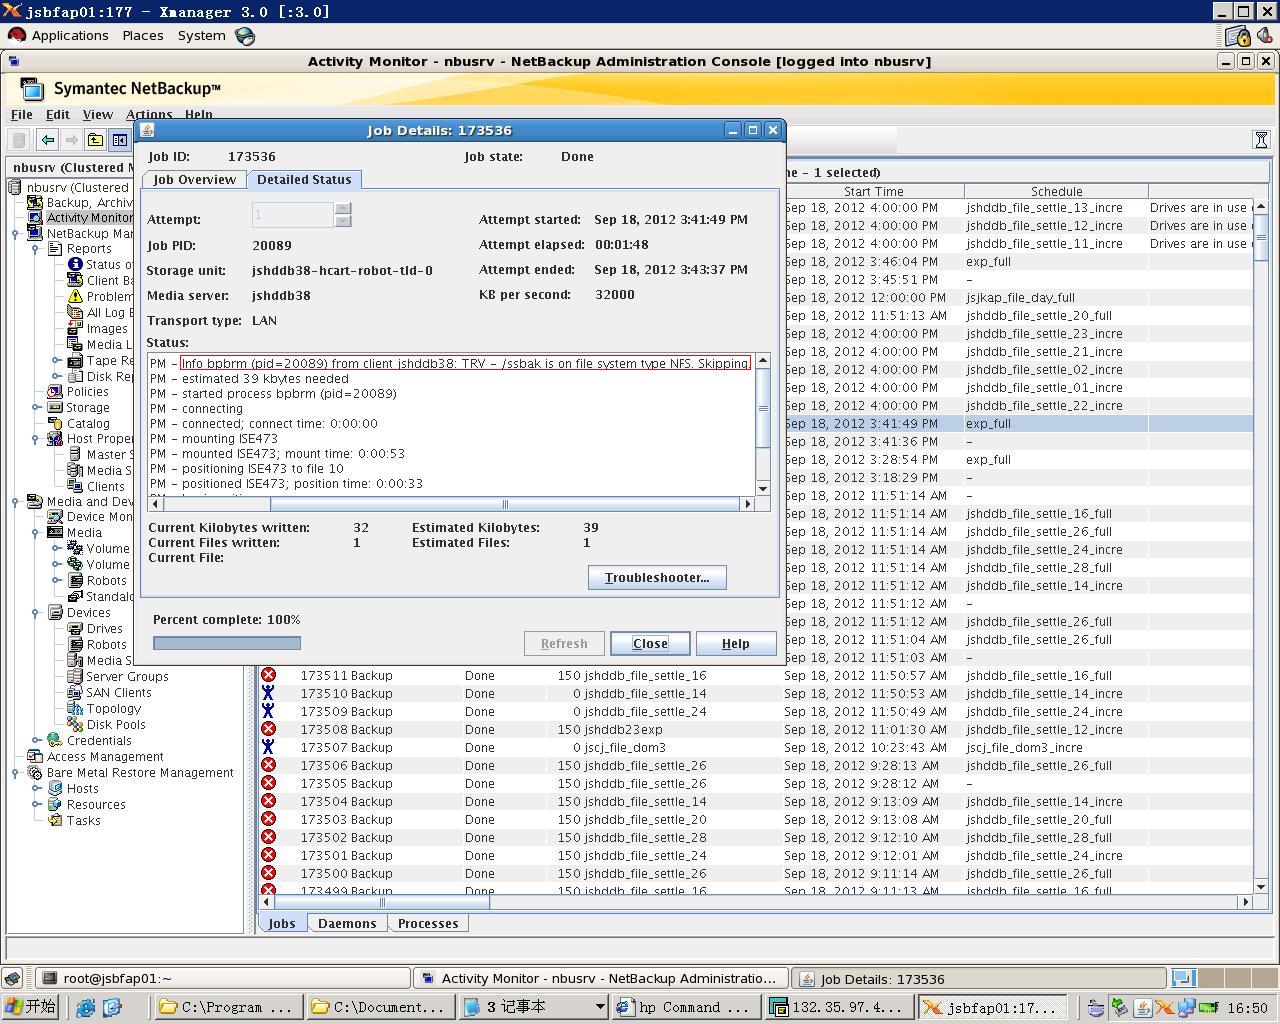Click the status log vertical scrollbar thumb
1280x1024 pixels.
(x=763, y=407)
